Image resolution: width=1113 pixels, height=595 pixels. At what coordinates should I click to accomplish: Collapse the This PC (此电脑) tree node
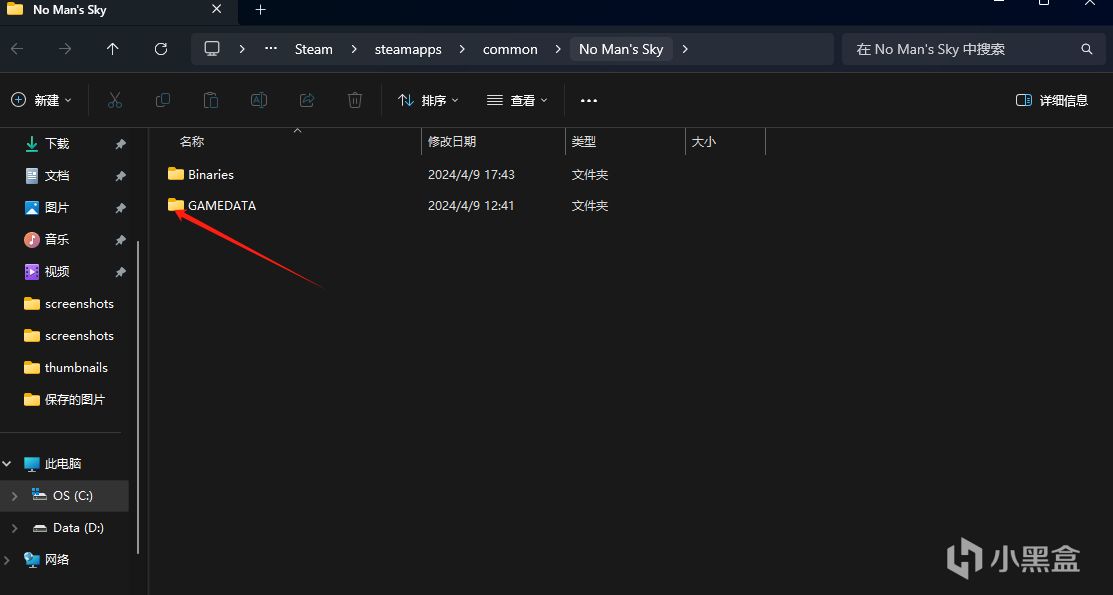point(7,464)
